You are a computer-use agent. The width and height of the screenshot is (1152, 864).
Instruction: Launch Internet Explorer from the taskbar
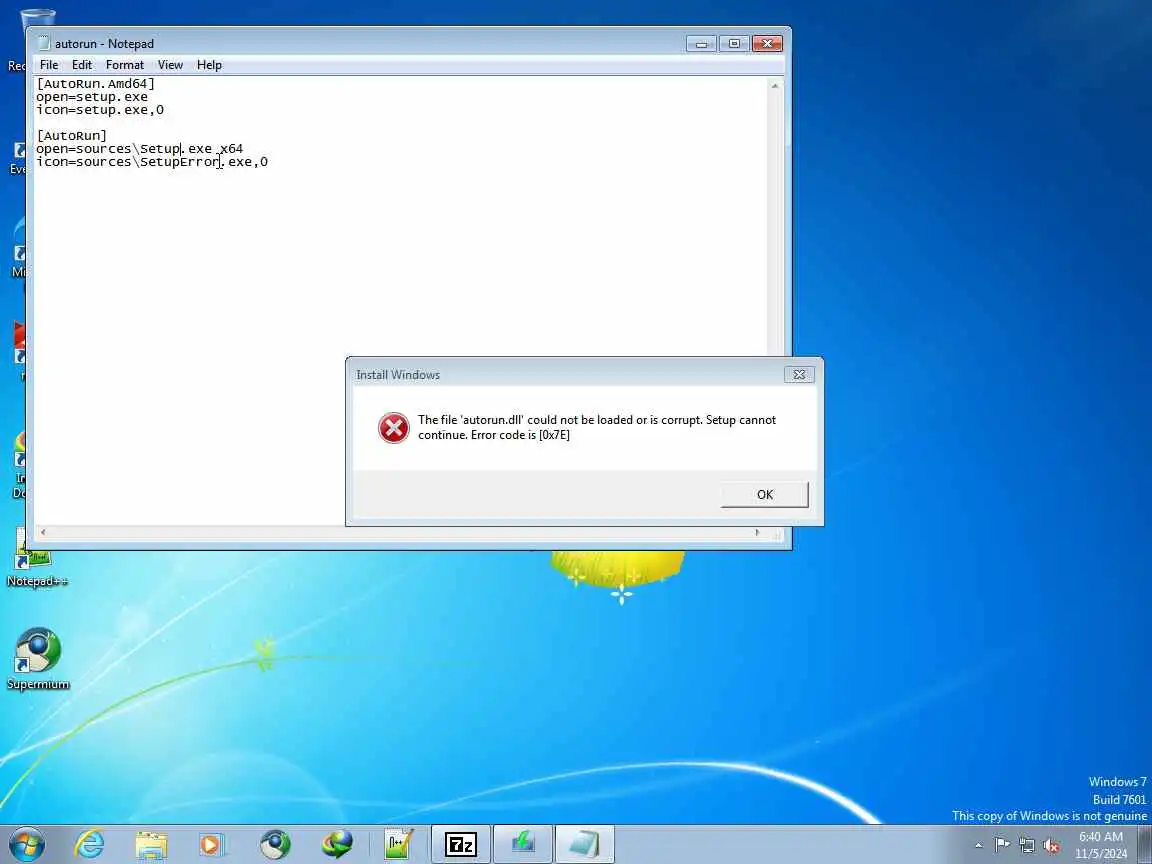pos(90,844)
